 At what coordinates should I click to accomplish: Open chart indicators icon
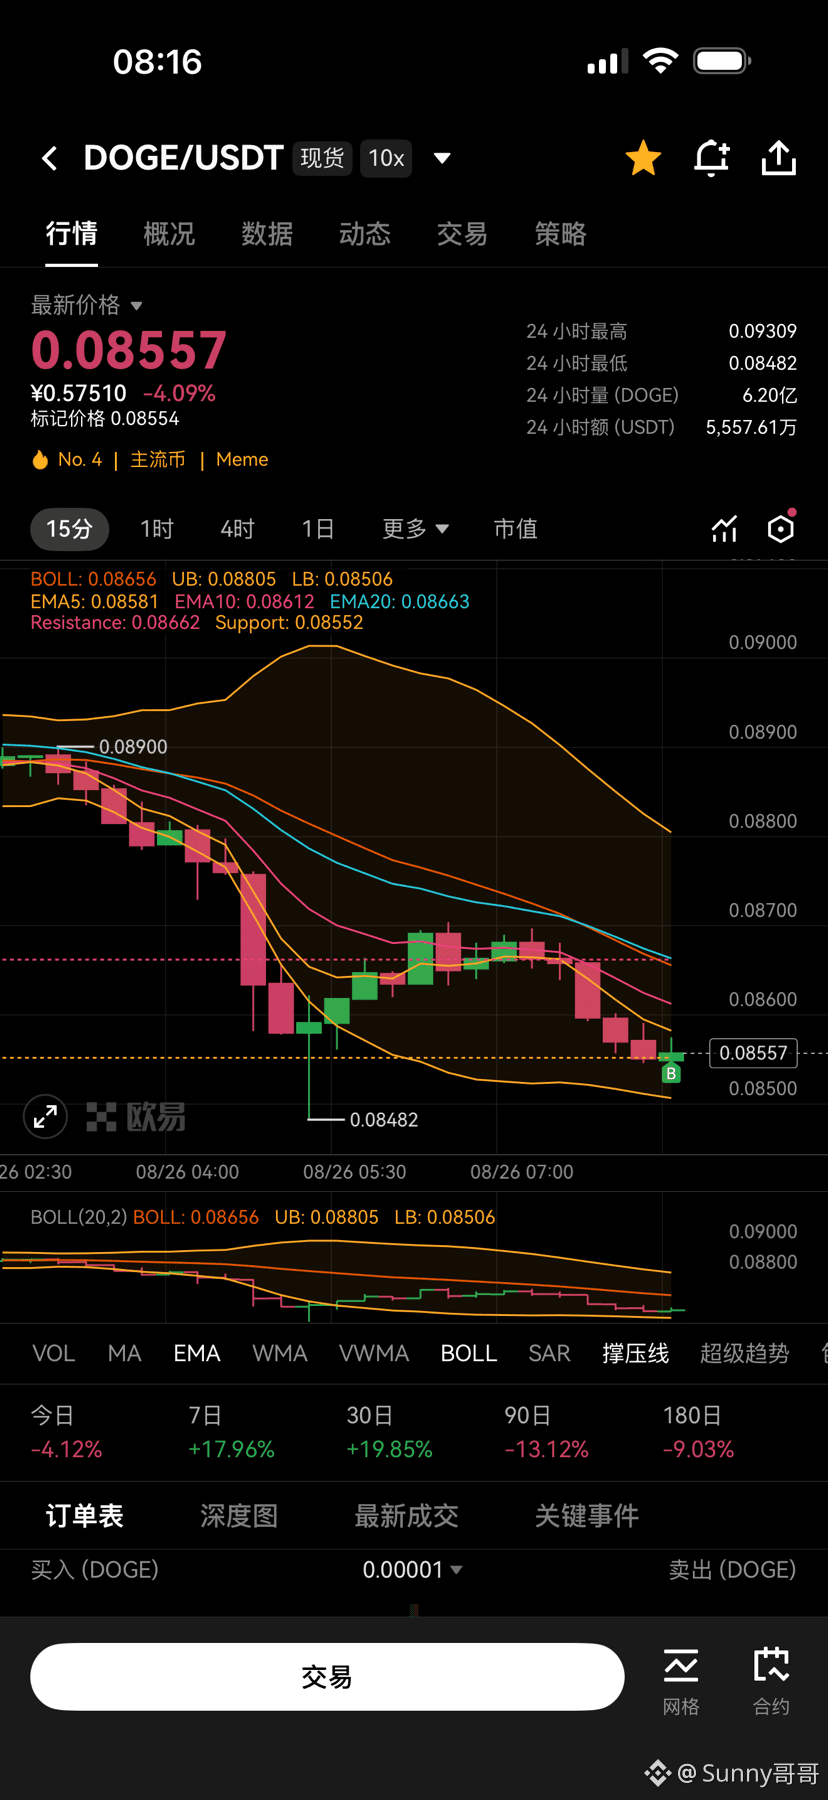click(x=724, y=529)
